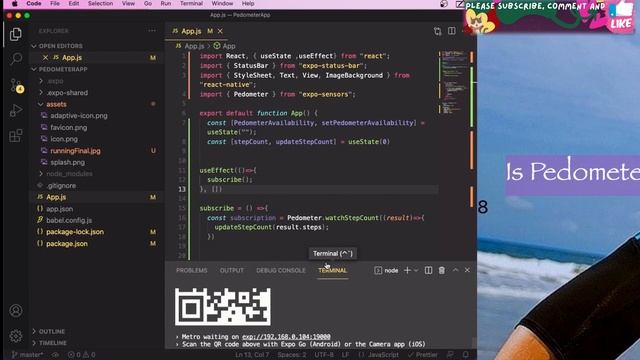Switch to the Output tab
This screenshot has height=360, width=640.
231,270
